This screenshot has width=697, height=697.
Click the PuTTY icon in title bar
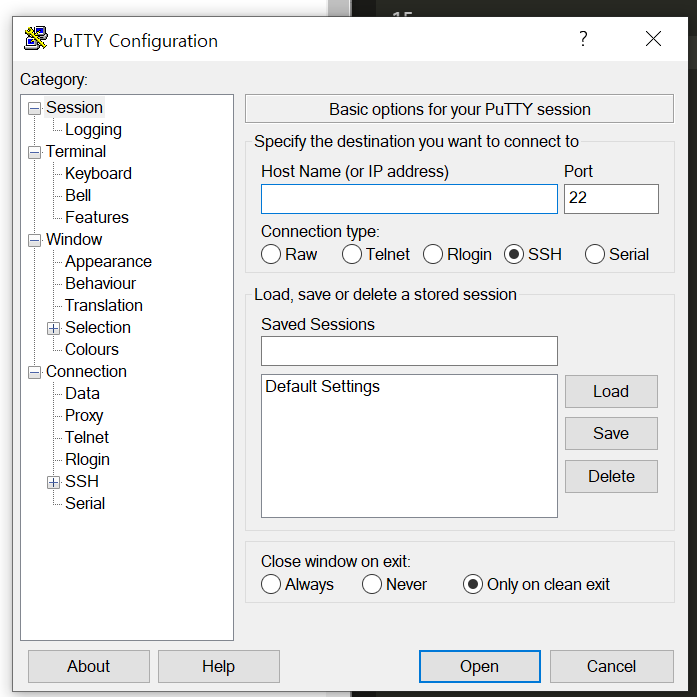[x=36, y=40]
